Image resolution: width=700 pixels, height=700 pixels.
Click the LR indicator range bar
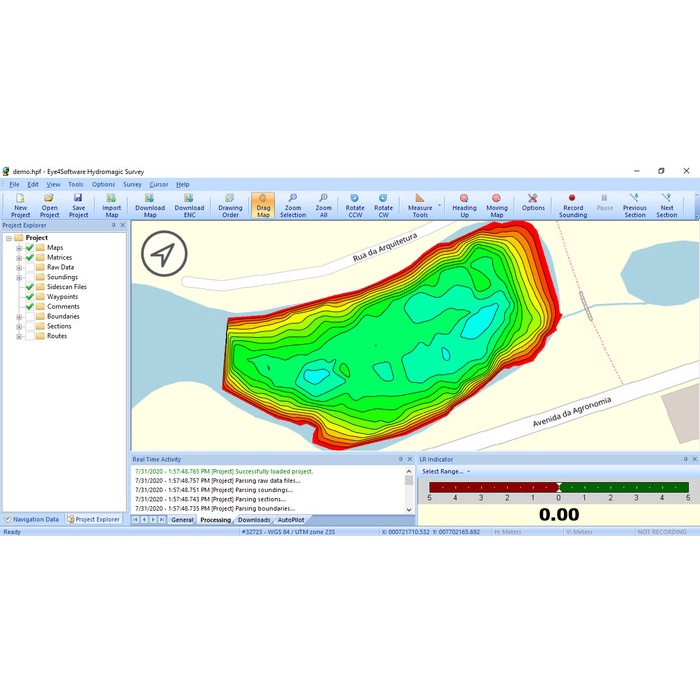[559, 487]
